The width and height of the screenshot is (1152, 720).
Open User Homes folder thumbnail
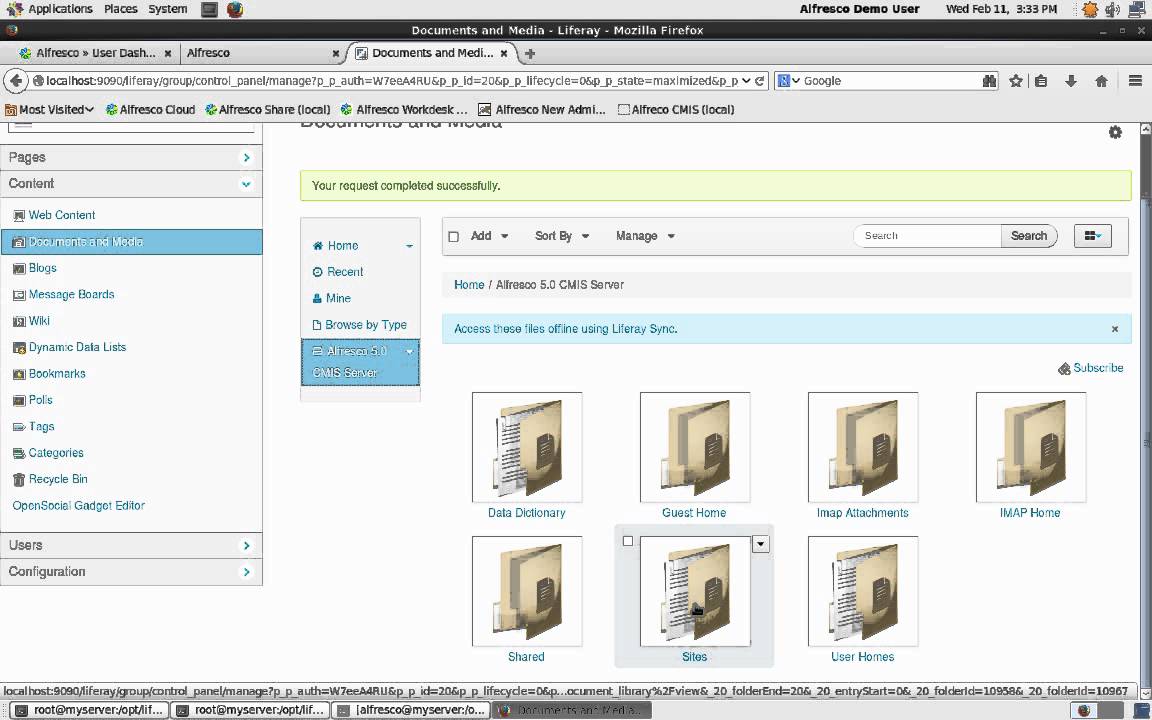863,591
